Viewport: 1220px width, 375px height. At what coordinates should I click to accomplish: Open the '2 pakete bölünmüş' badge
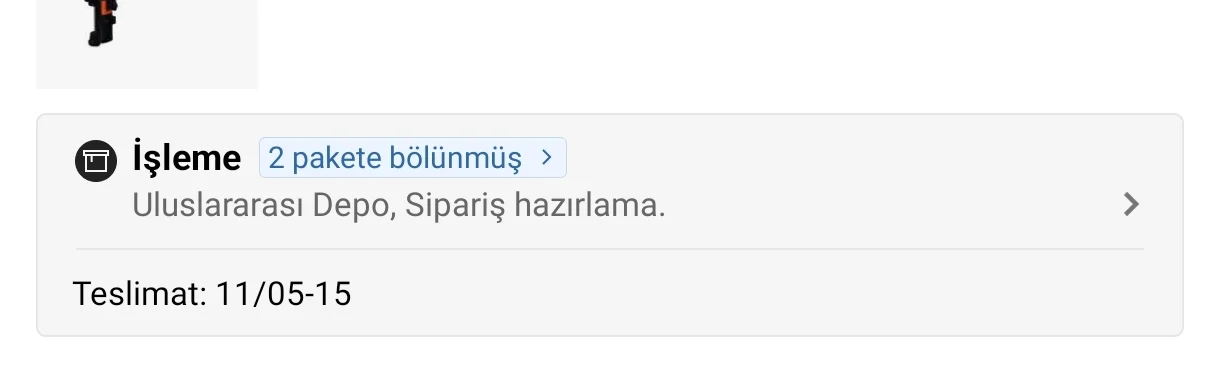pos(412,158)
